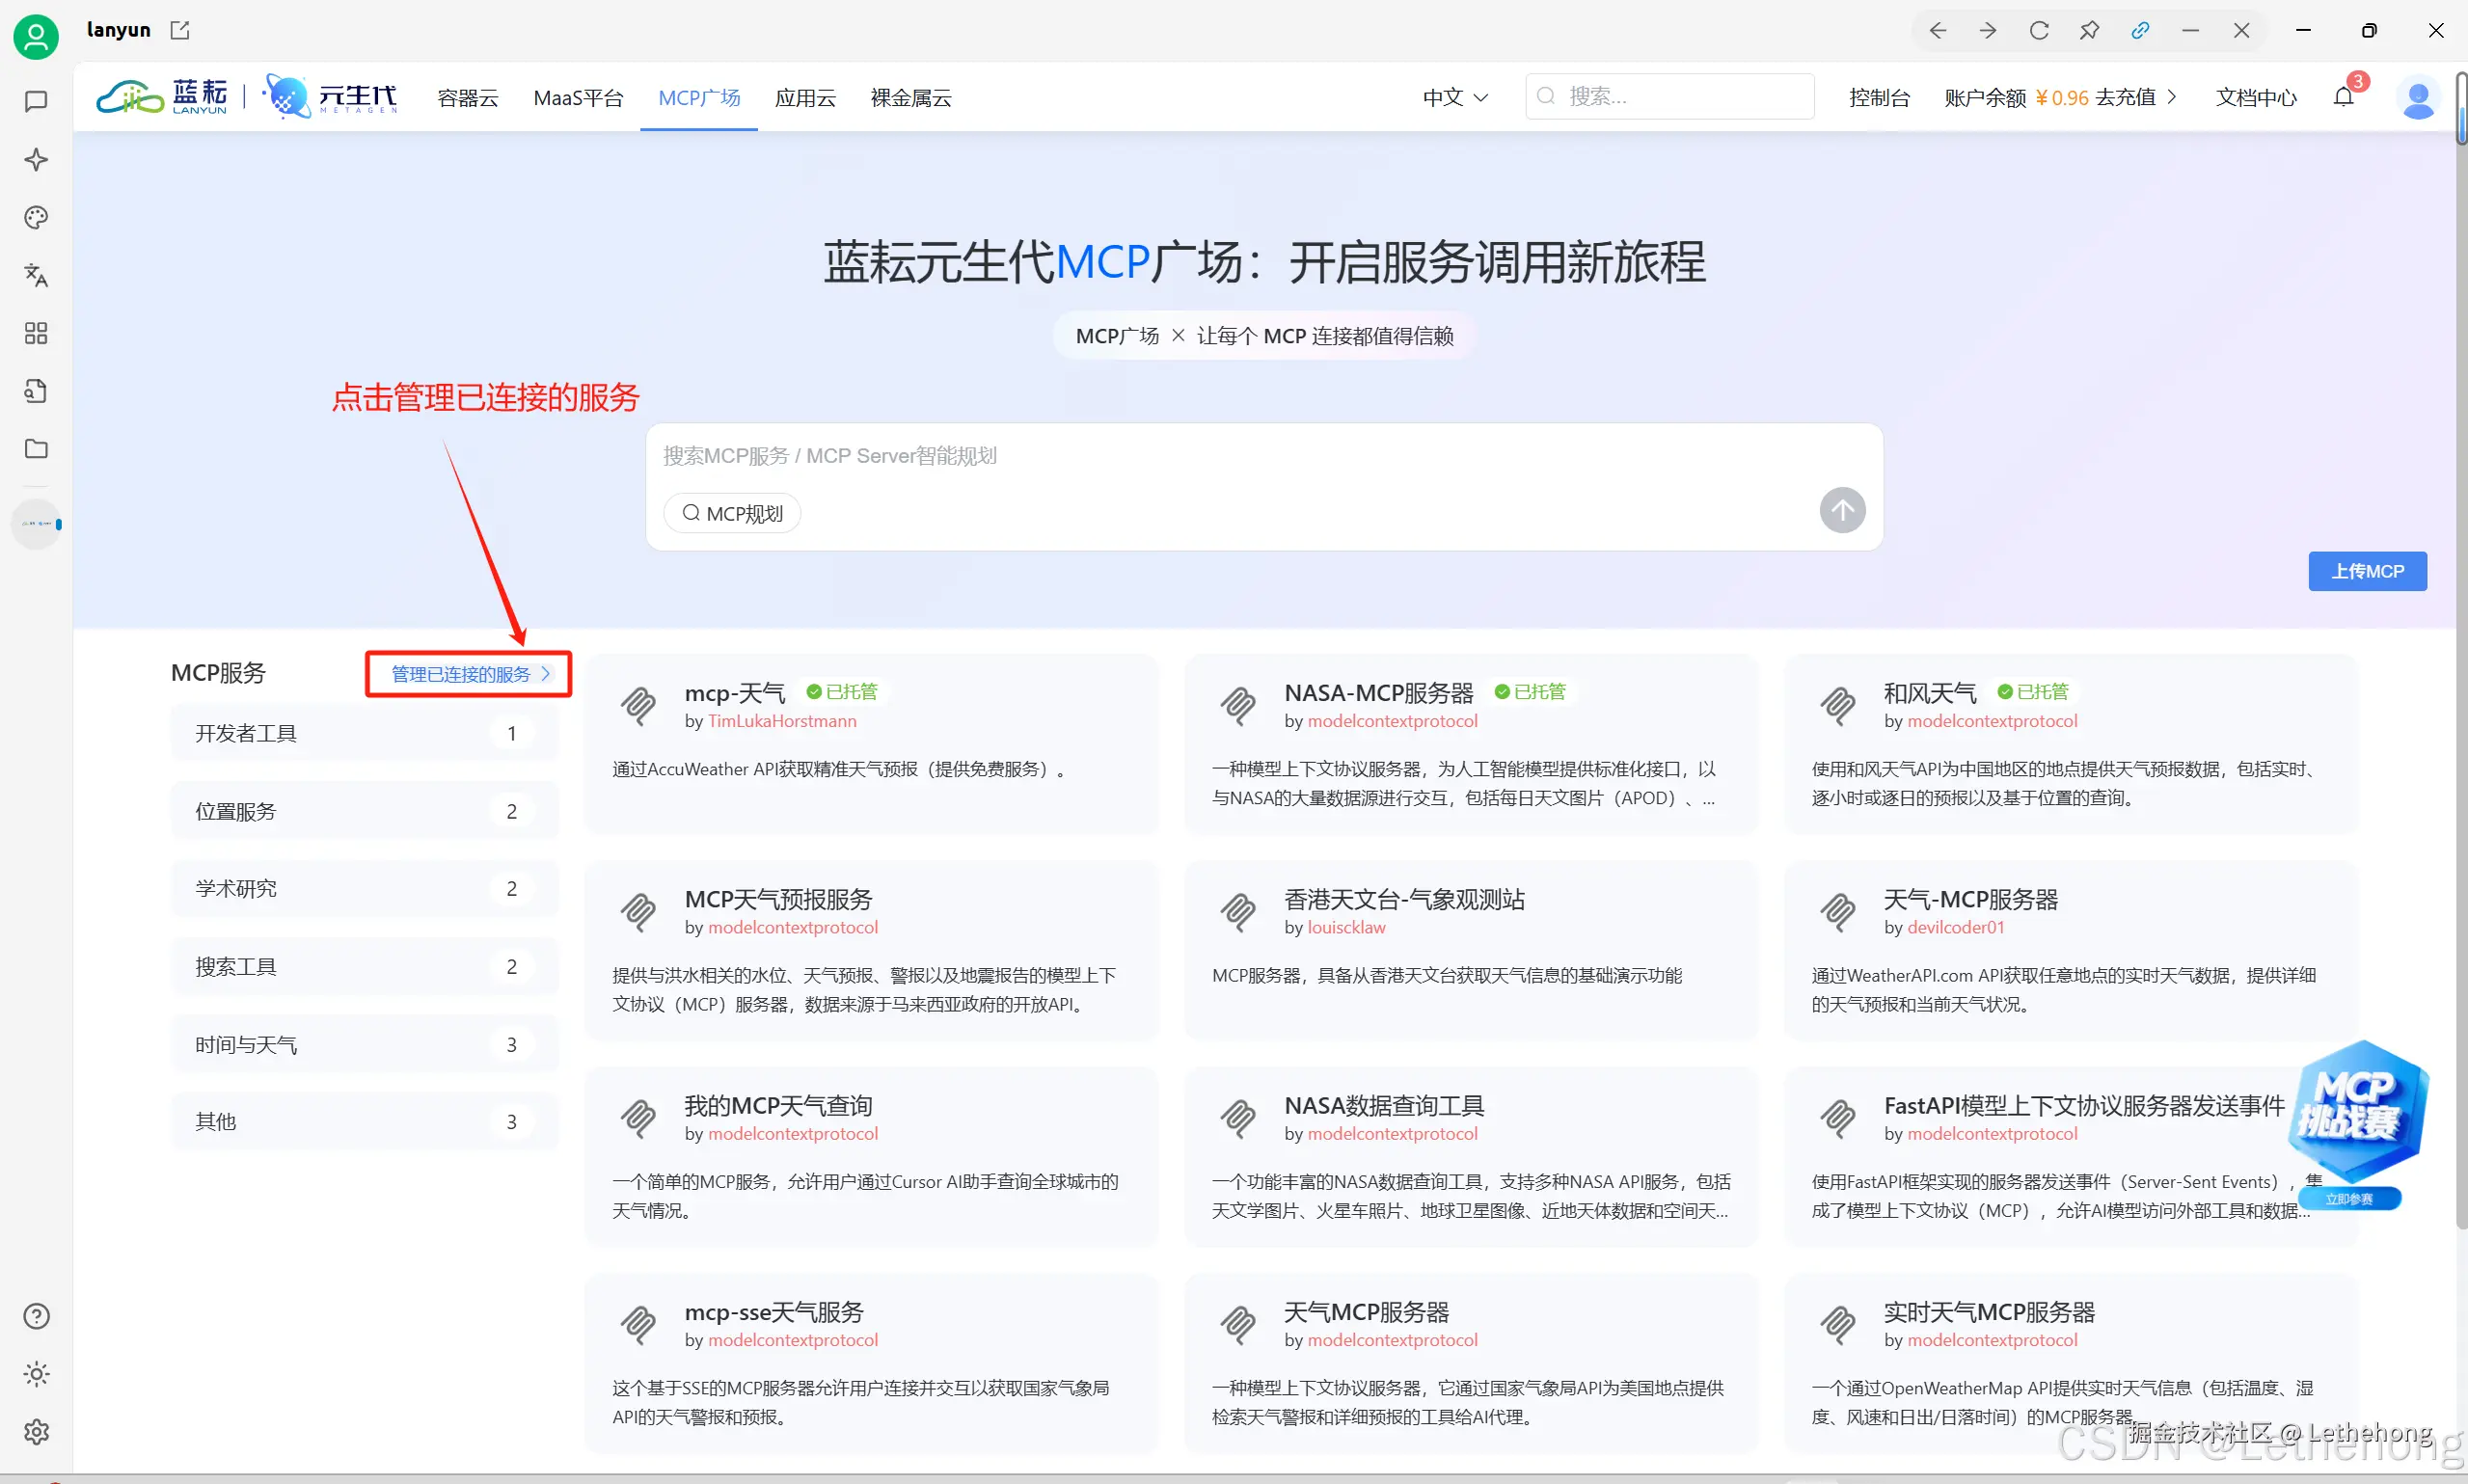Toggle the light-dark theme sun icon

click(x=36, y=1374)
